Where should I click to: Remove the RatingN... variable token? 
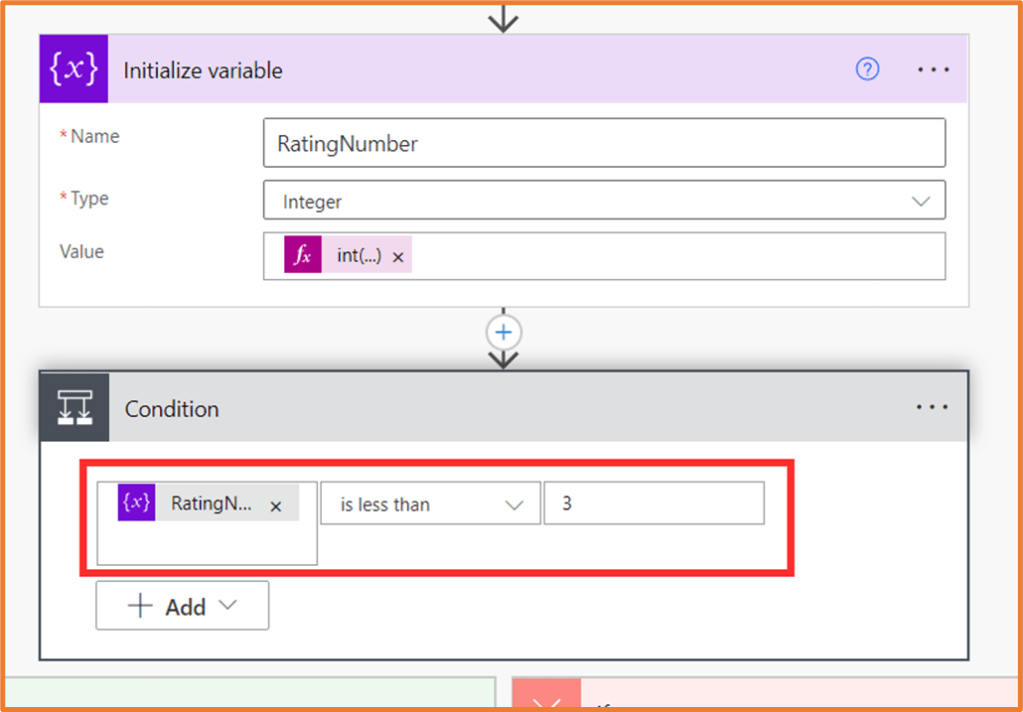pyautogui.click(x=276, y=506)
